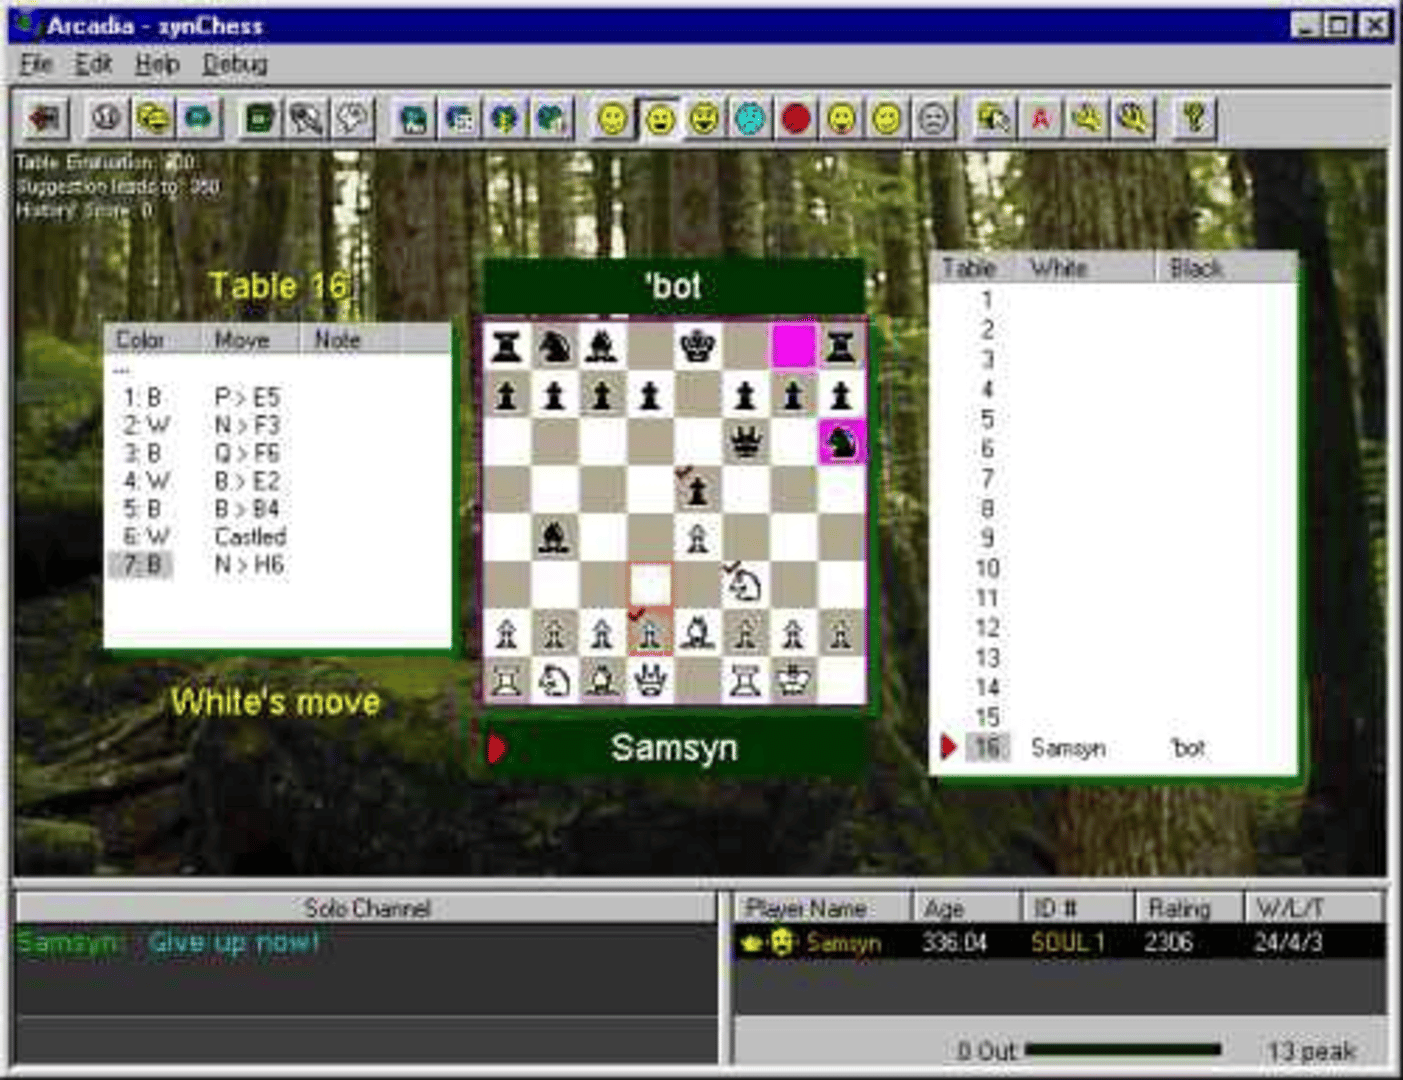Click the yellow question mark help icon
The image size is (1403, 1080).
(x=1193, y=119)
